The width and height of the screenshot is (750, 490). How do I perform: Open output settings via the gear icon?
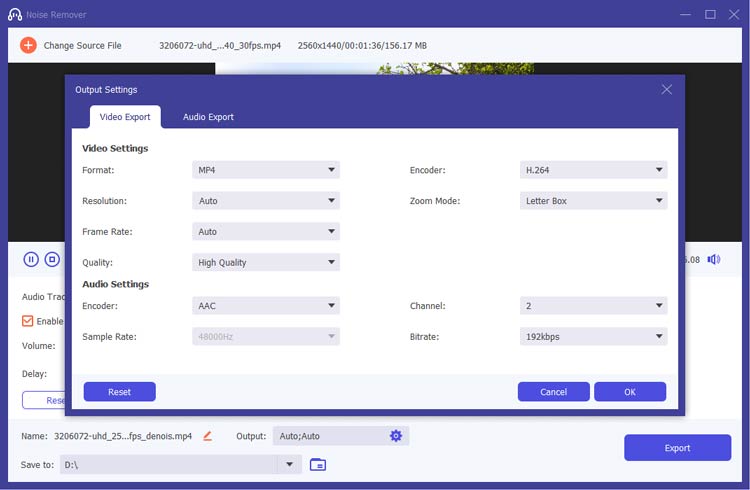396,436
